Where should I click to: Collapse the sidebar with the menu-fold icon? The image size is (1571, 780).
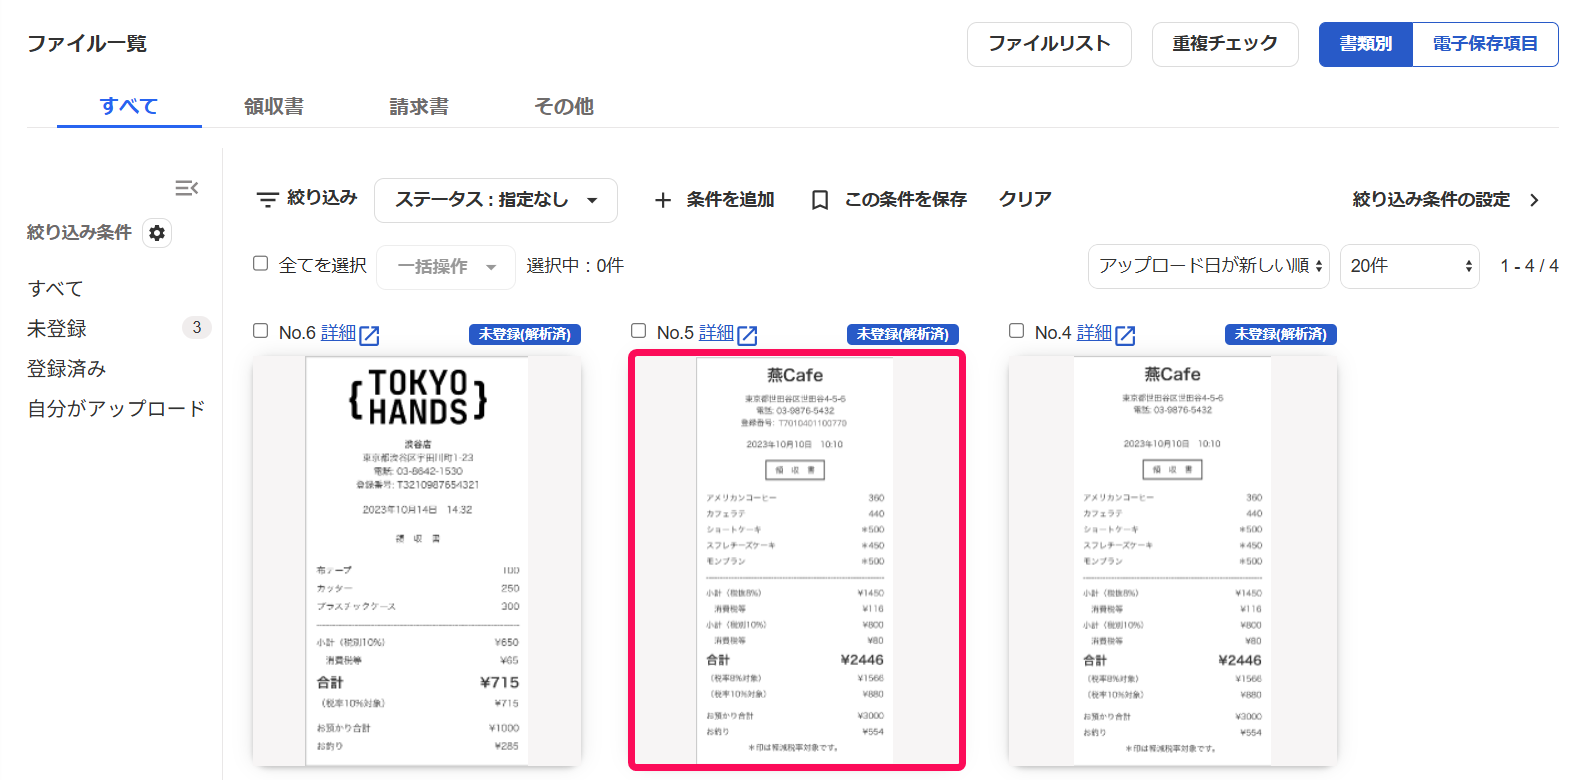pos(186,188)
